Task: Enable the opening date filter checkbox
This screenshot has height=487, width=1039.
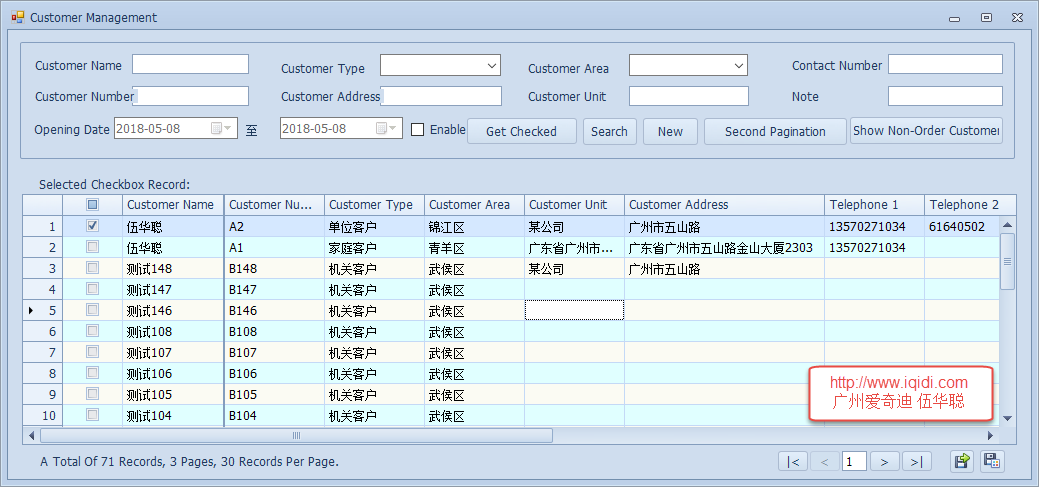Action: pos(418,129)
